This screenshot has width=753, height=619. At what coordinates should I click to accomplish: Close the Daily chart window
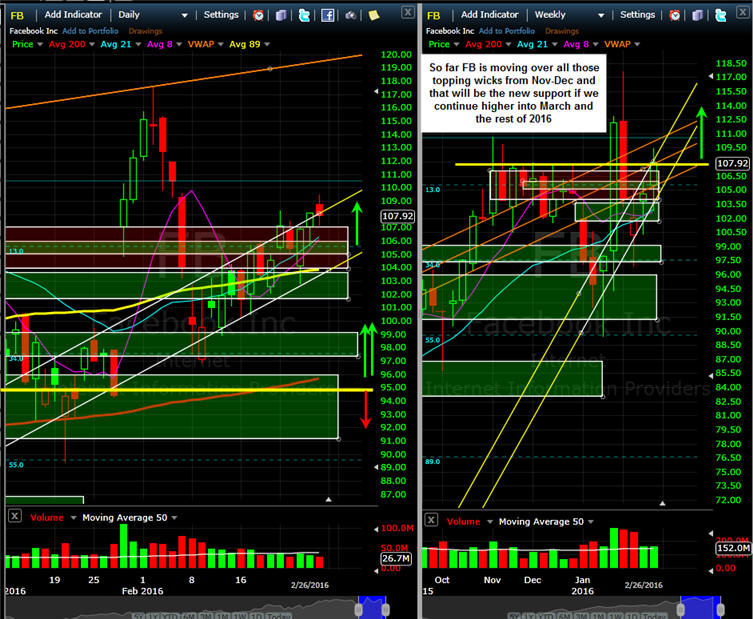coord(408,12)
